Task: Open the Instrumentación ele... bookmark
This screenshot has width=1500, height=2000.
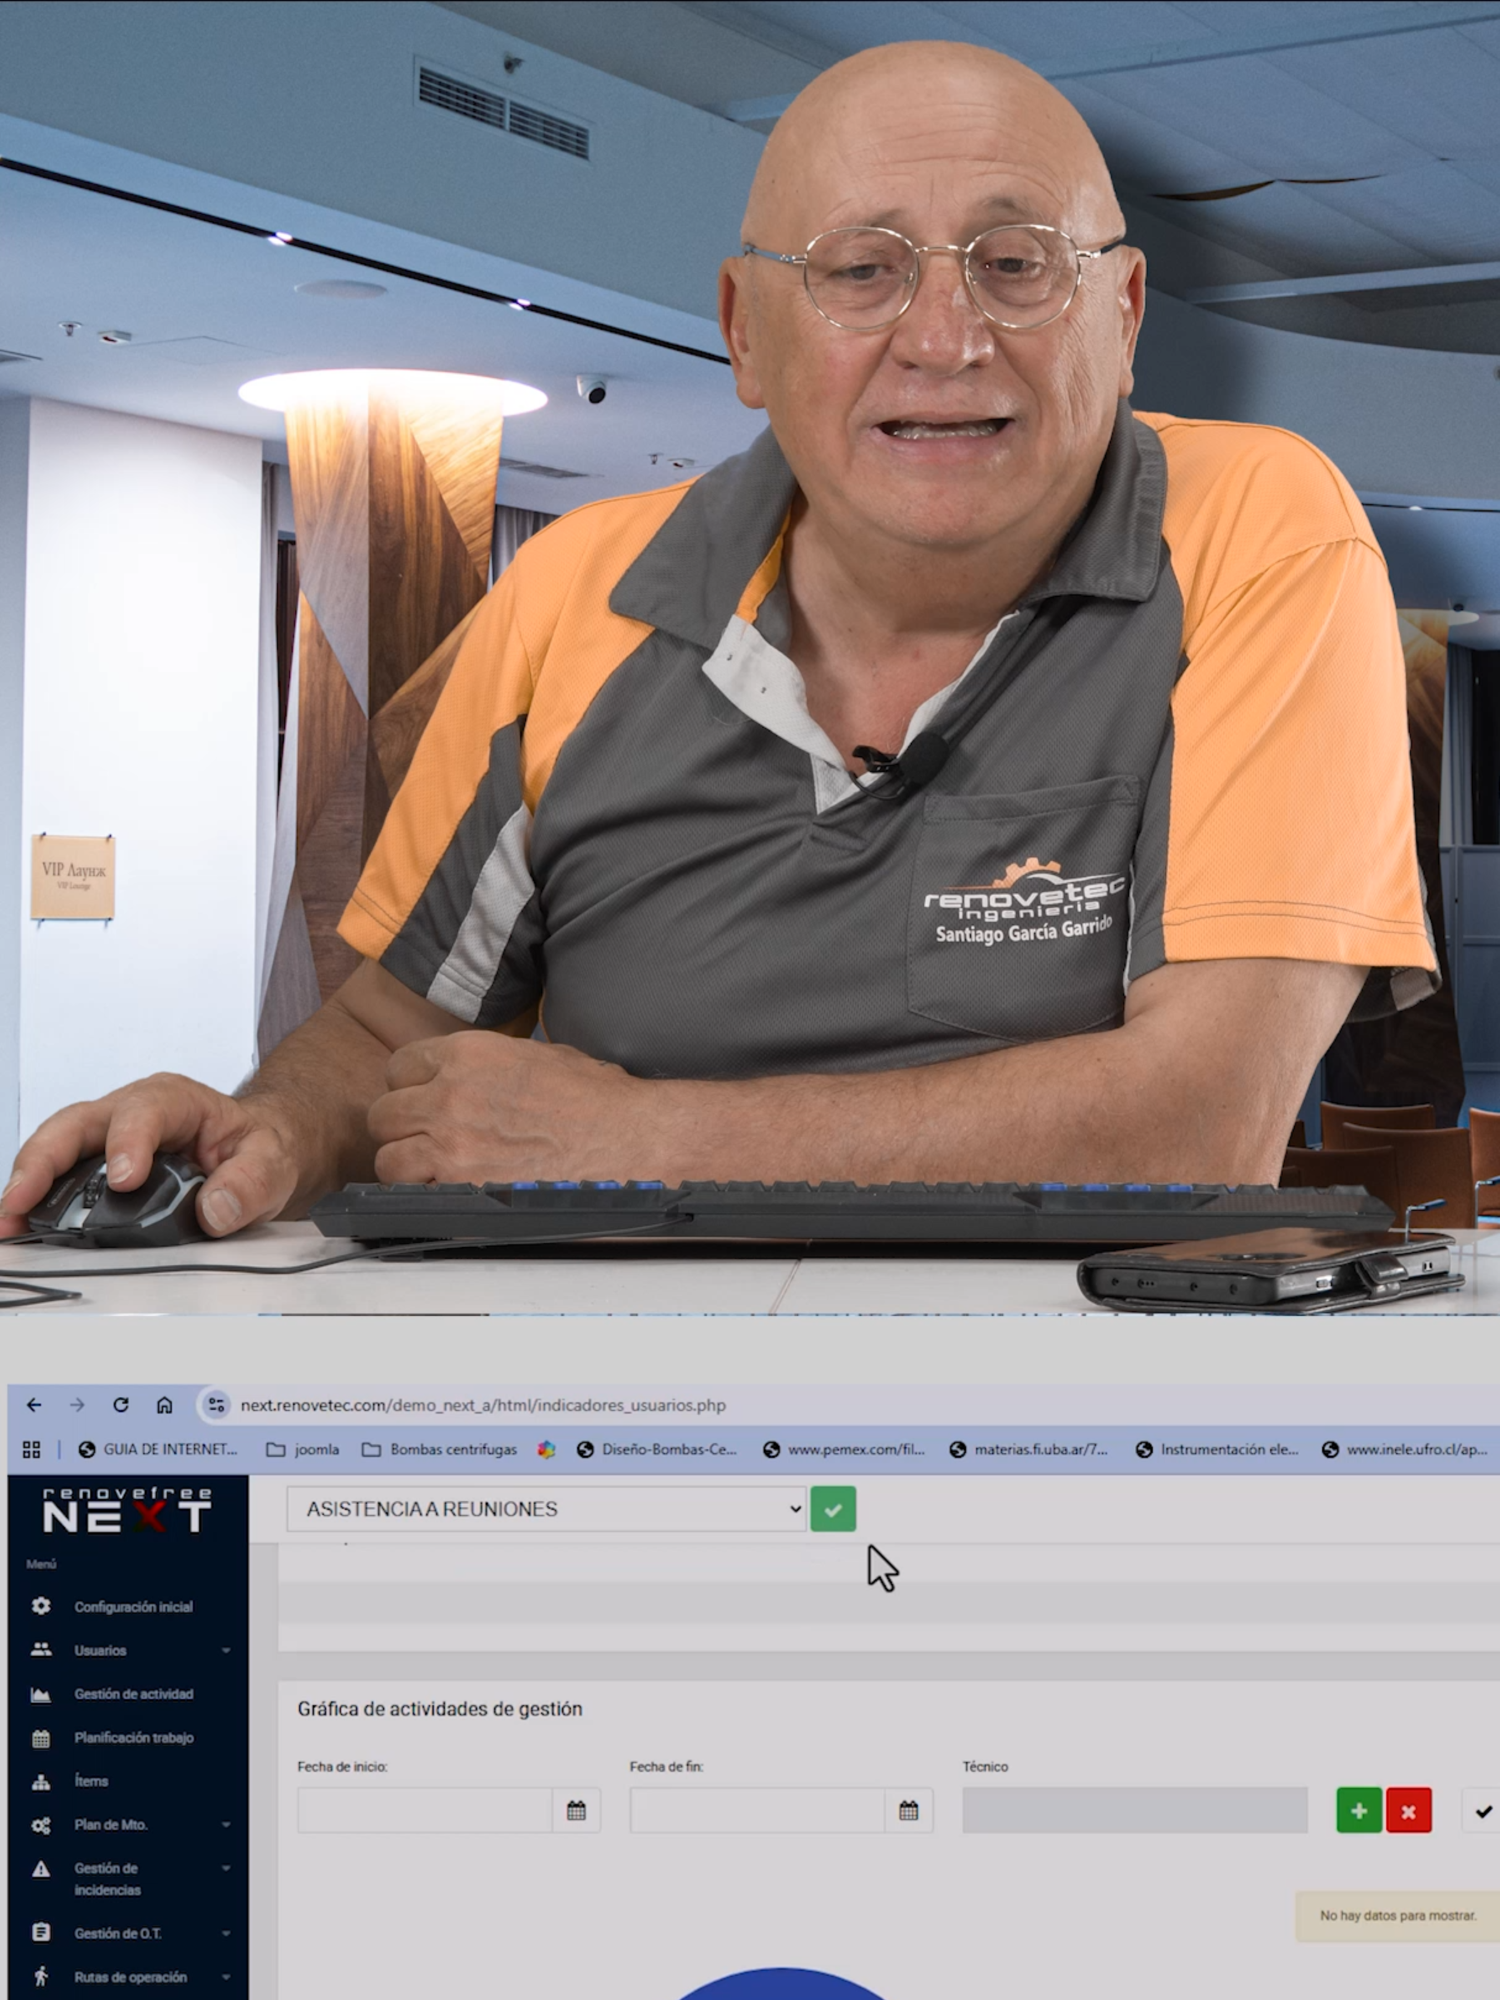Action: (1217, 1449)
